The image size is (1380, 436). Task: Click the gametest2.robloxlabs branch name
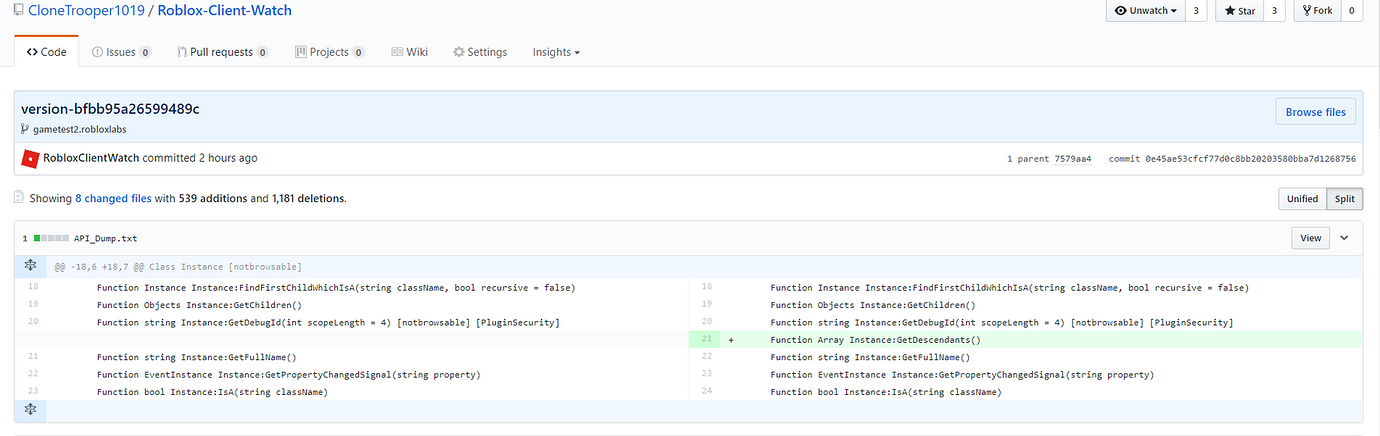[x=80, y=129]
